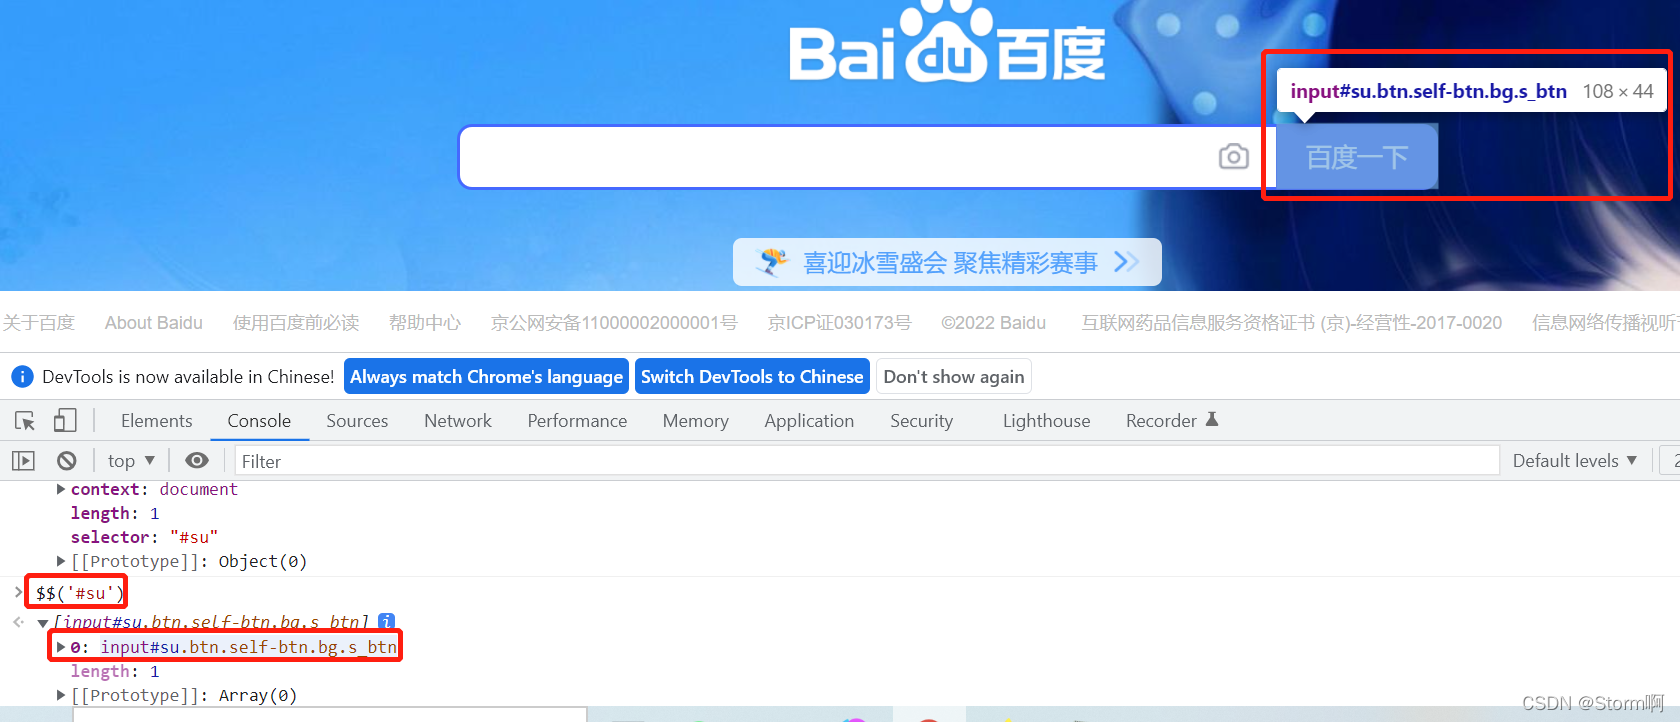The image size is (1680, 722).
Task: Click the Baidu logo
Action: (947, 42)
